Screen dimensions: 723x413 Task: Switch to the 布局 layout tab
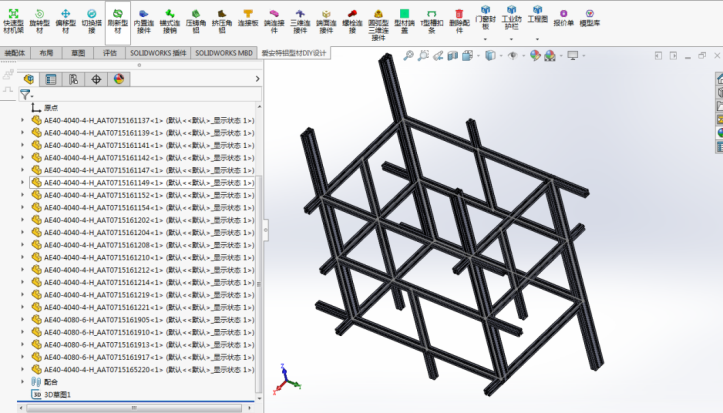pos(46,53)
